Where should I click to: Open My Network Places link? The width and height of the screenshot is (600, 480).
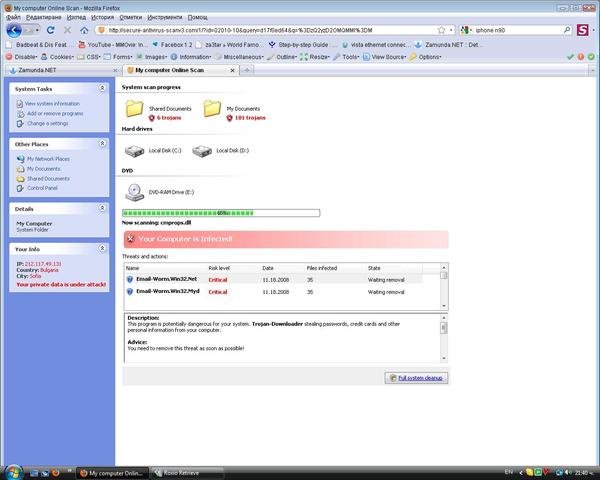pos(48,159)
